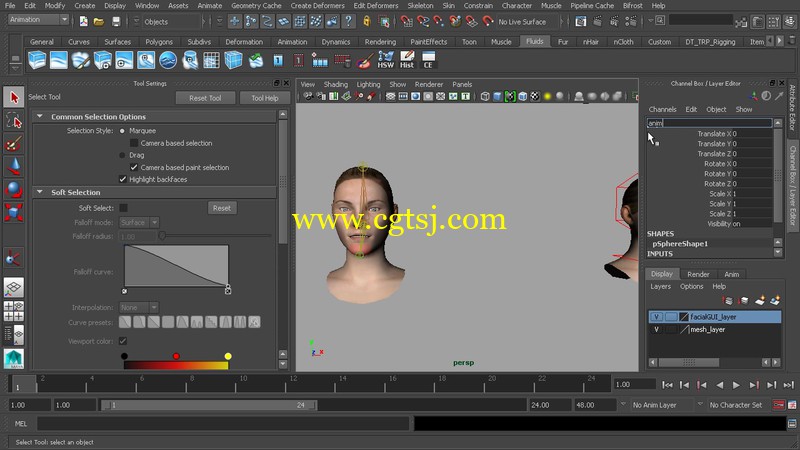Toggle visibility V of mesh_layer
Screen dimensions: 800x450
coord(657,330)
